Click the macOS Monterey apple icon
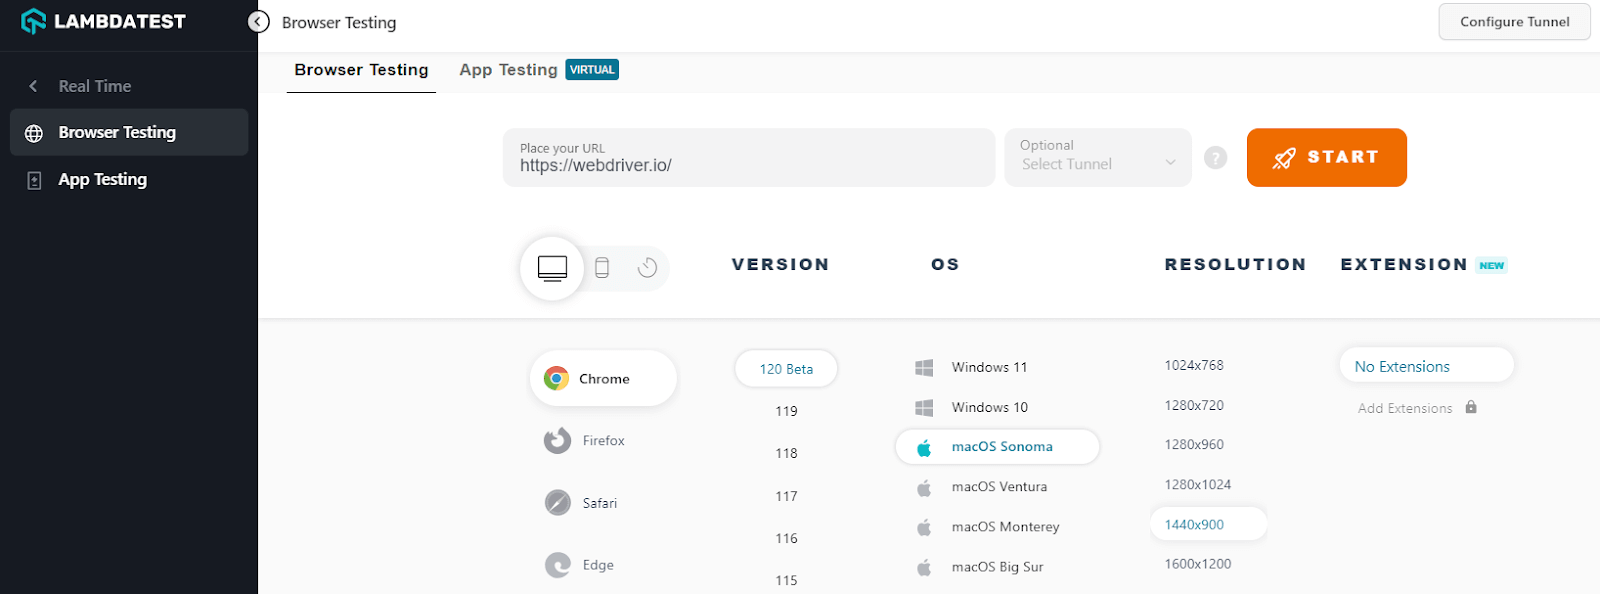 (x=924, y=527)
